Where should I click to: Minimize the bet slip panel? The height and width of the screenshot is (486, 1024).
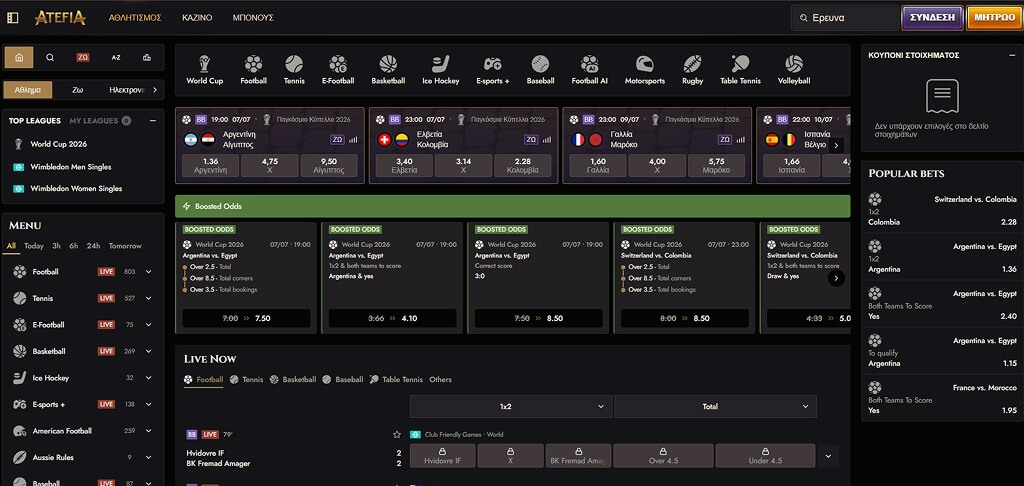(1012, 56)
